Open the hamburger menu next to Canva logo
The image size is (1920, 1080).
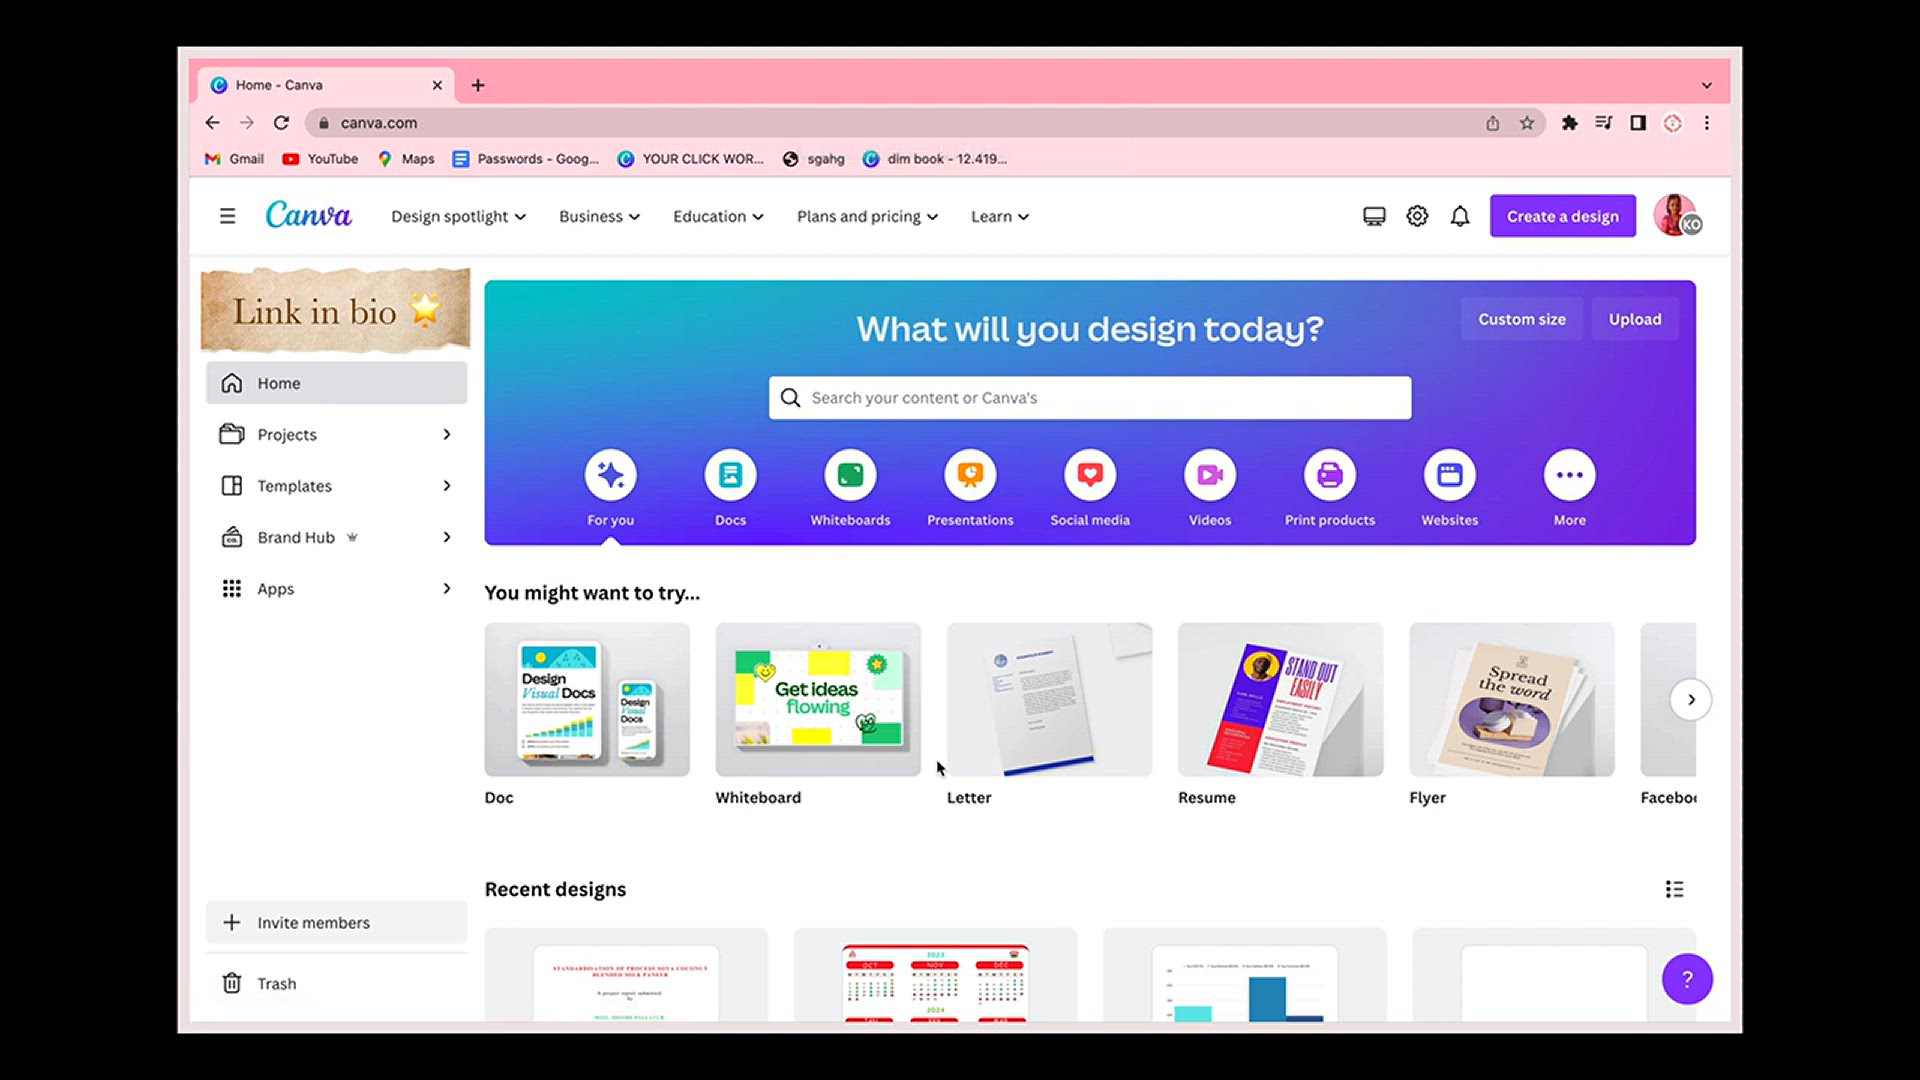pyautogui.click(x=227, y=216)
